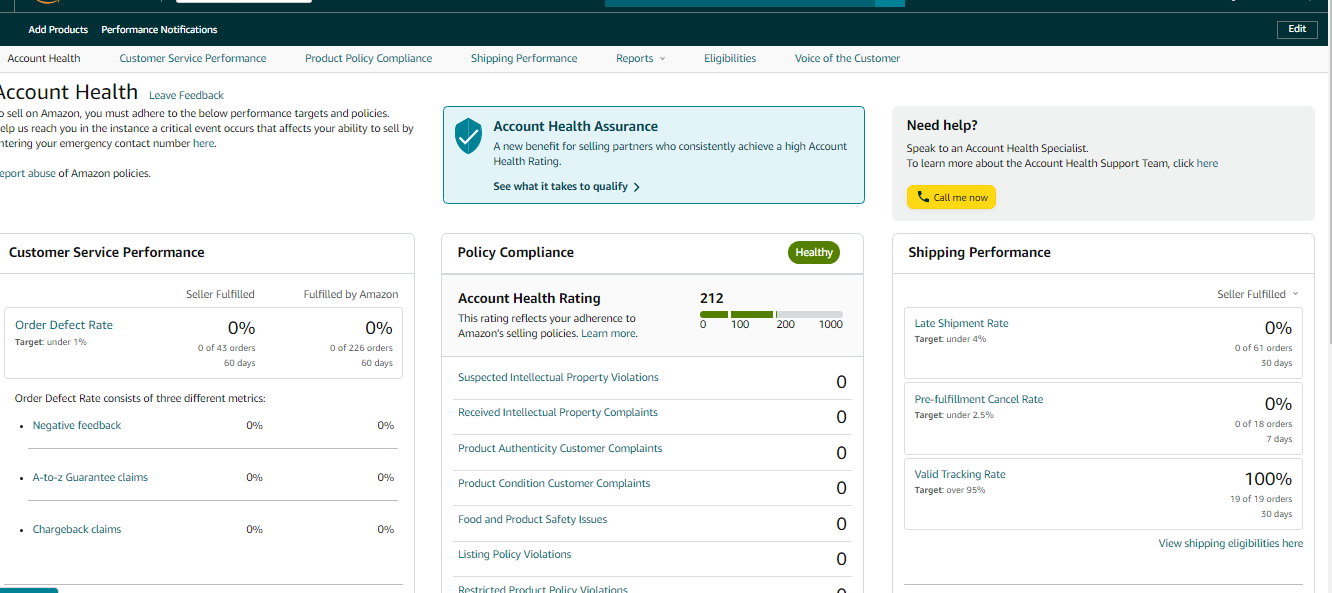Click View shipping eligibilities here link
1332x593 pixels.
(x=1231, y=543)
